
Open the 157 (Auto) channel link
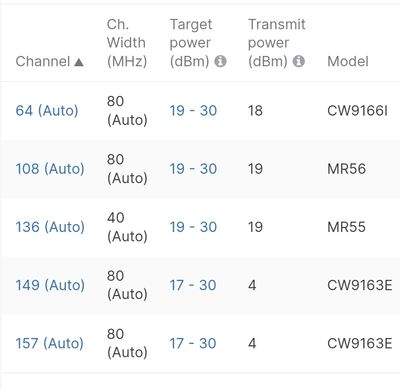pyautogui.click(x=49, y=343)
